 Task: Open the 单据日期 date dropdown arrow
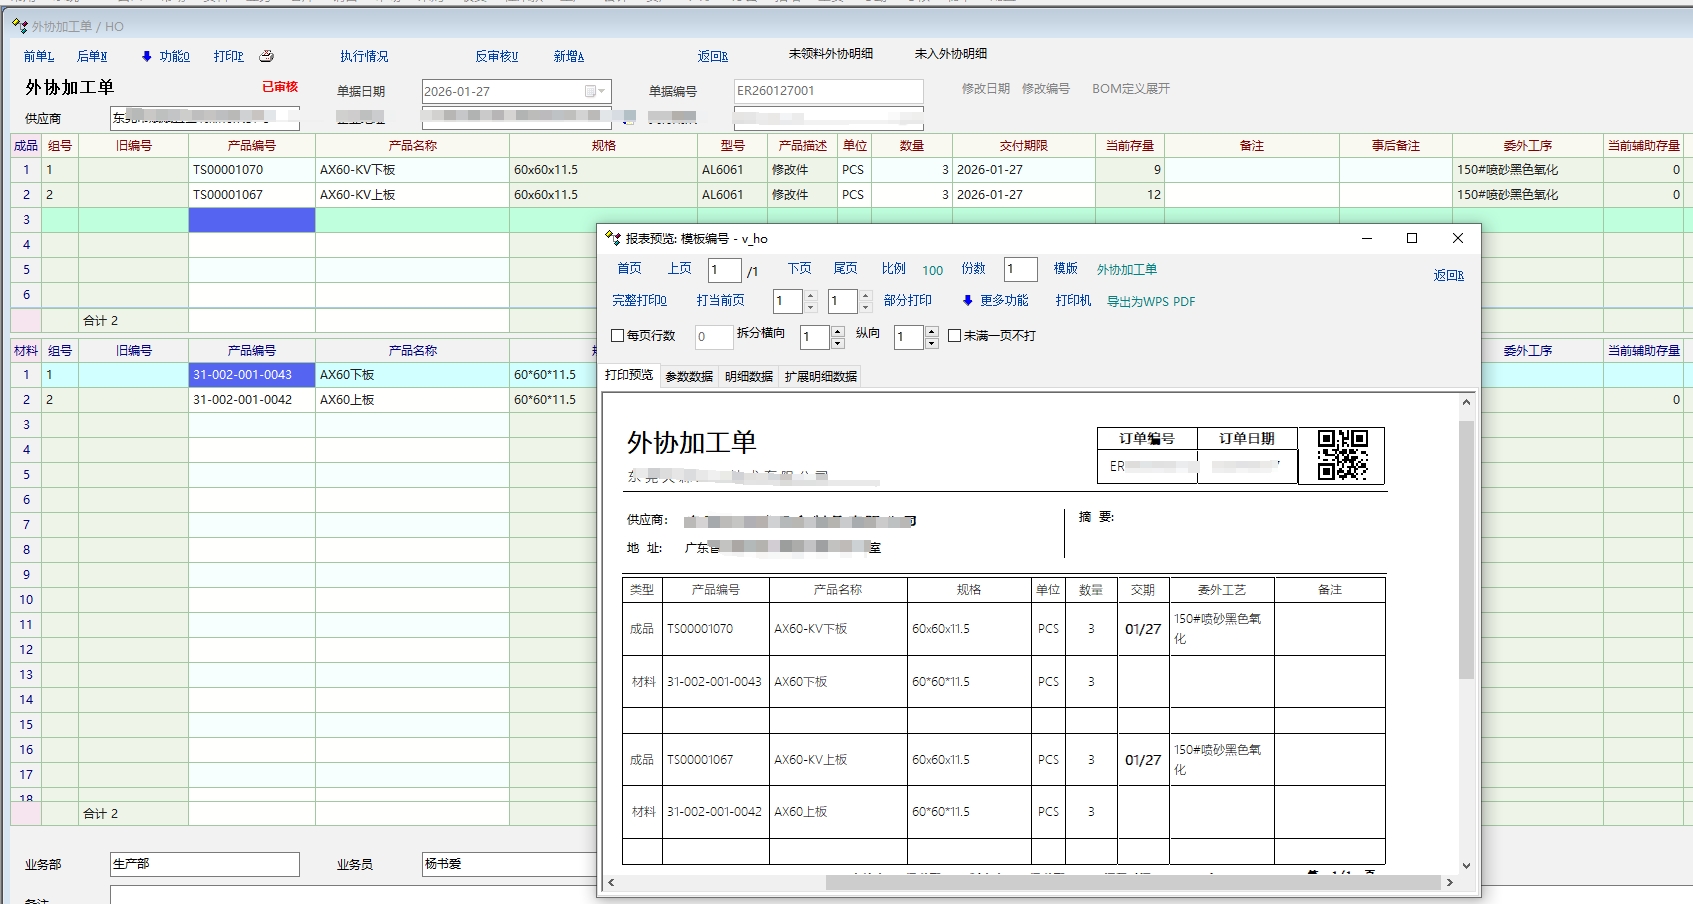[602, 91]
